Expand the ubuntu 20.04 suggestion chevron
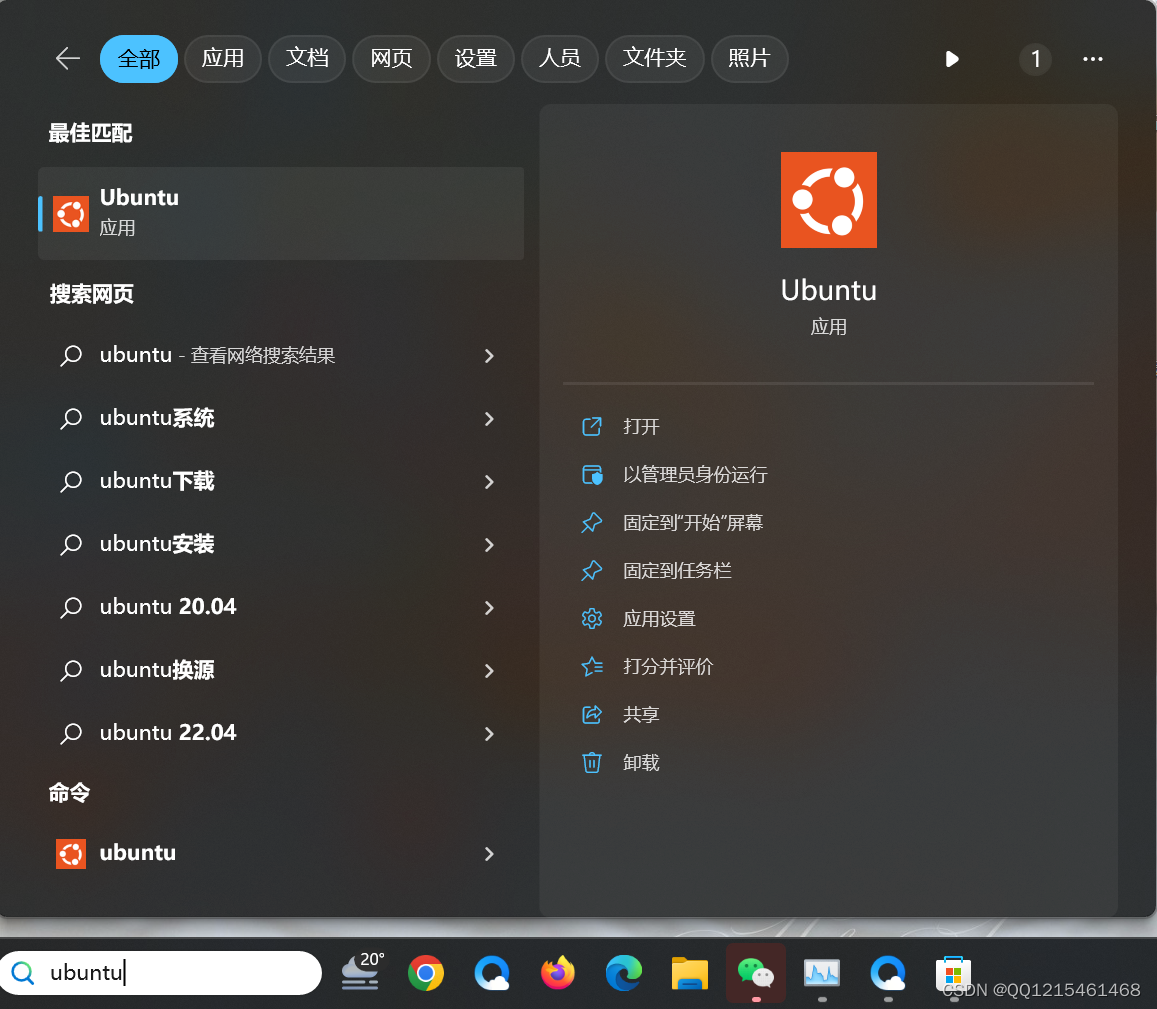Screen dimensions: 1157x1009 point(488,607)
